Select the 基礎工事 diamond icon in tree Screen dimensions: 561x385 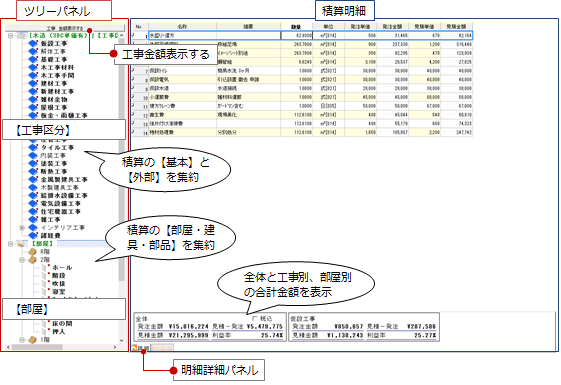tap(33, 59)
